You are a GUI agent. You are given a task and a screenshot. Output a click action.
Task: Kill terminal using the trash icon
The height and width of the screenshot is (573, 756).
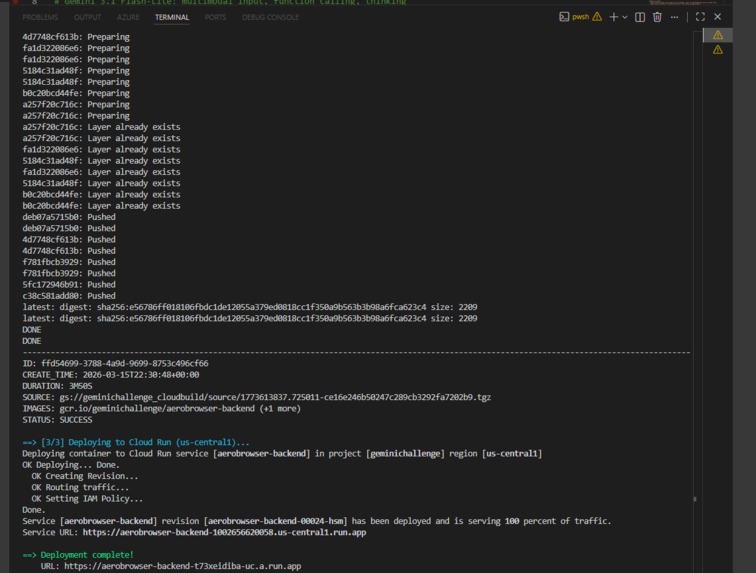tap(657, 17)
